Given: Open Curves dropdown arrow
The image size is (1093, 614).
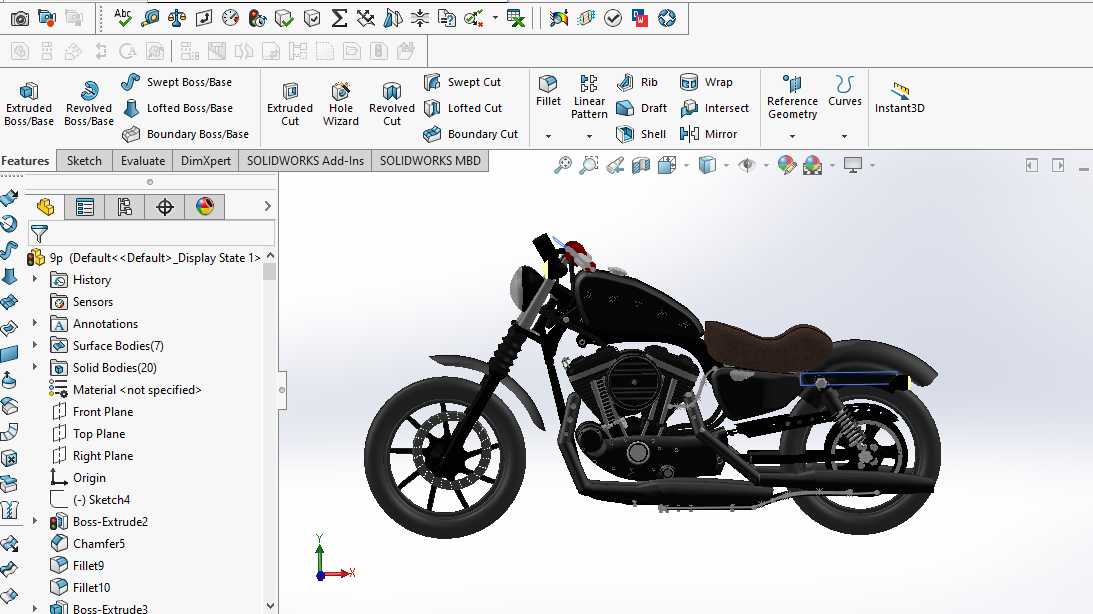Looking at the screenshot, I should (844, 136).
